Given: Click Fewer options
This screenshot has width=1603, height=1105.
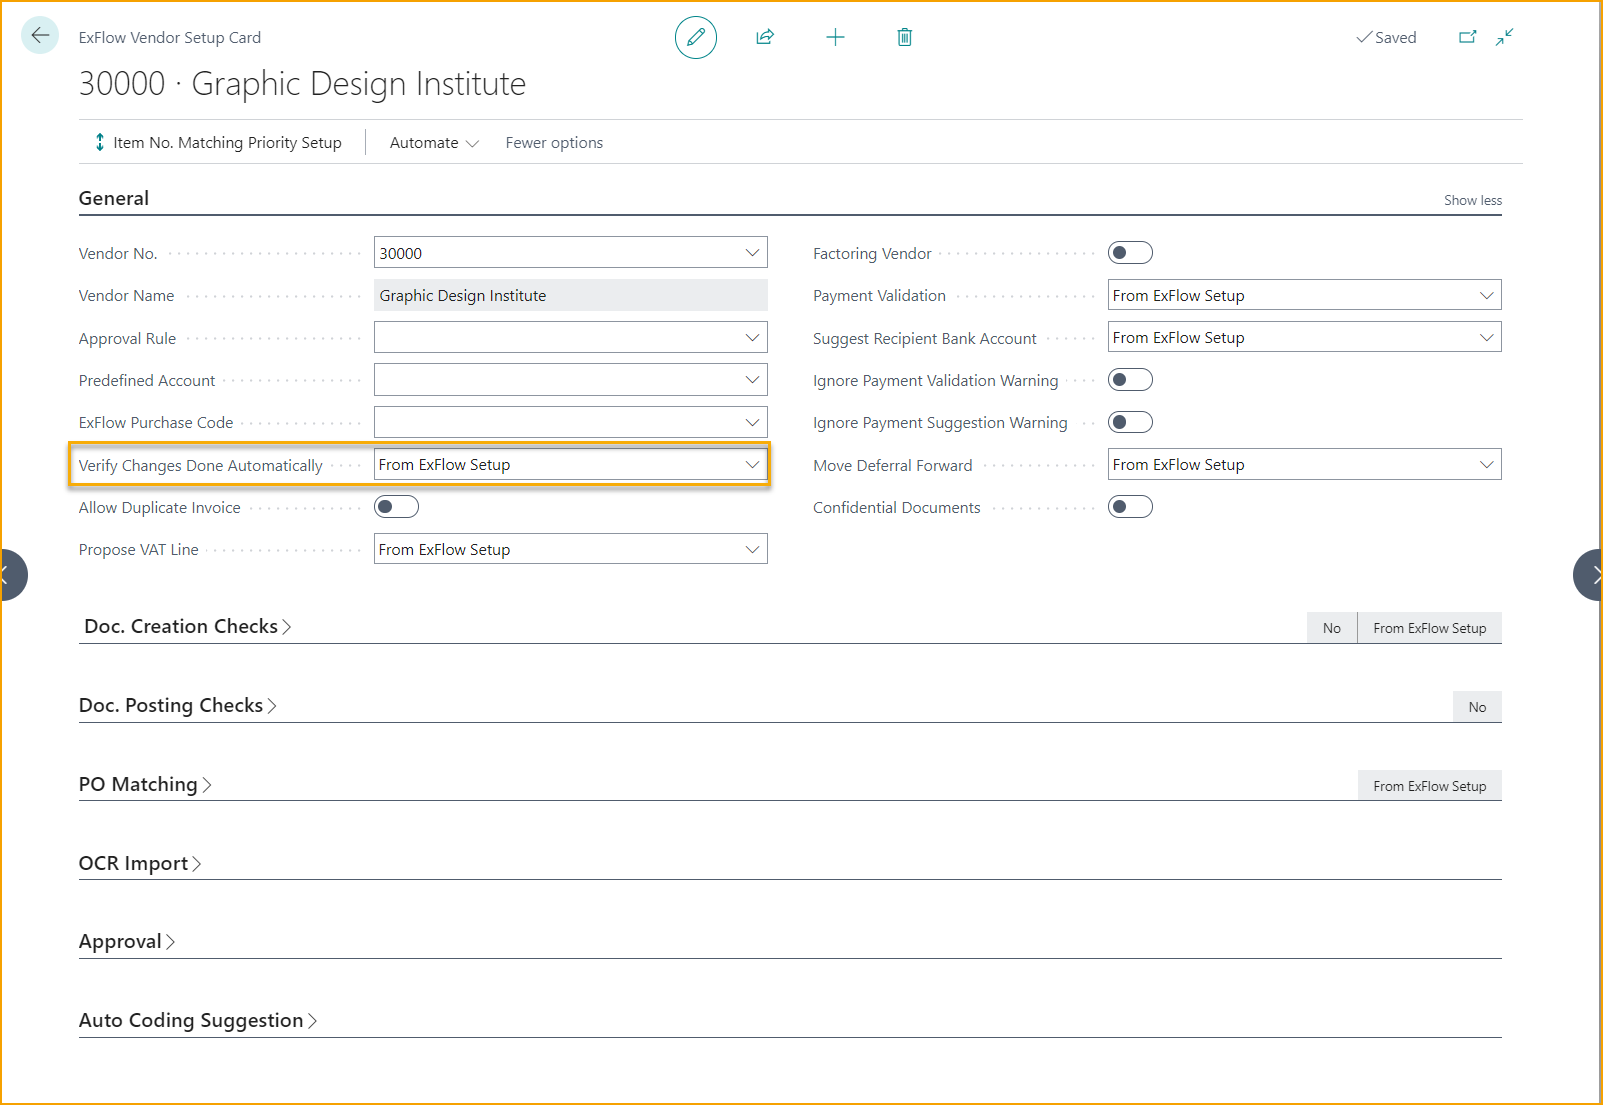Looking at the screenshot, I should pos(554,142).
